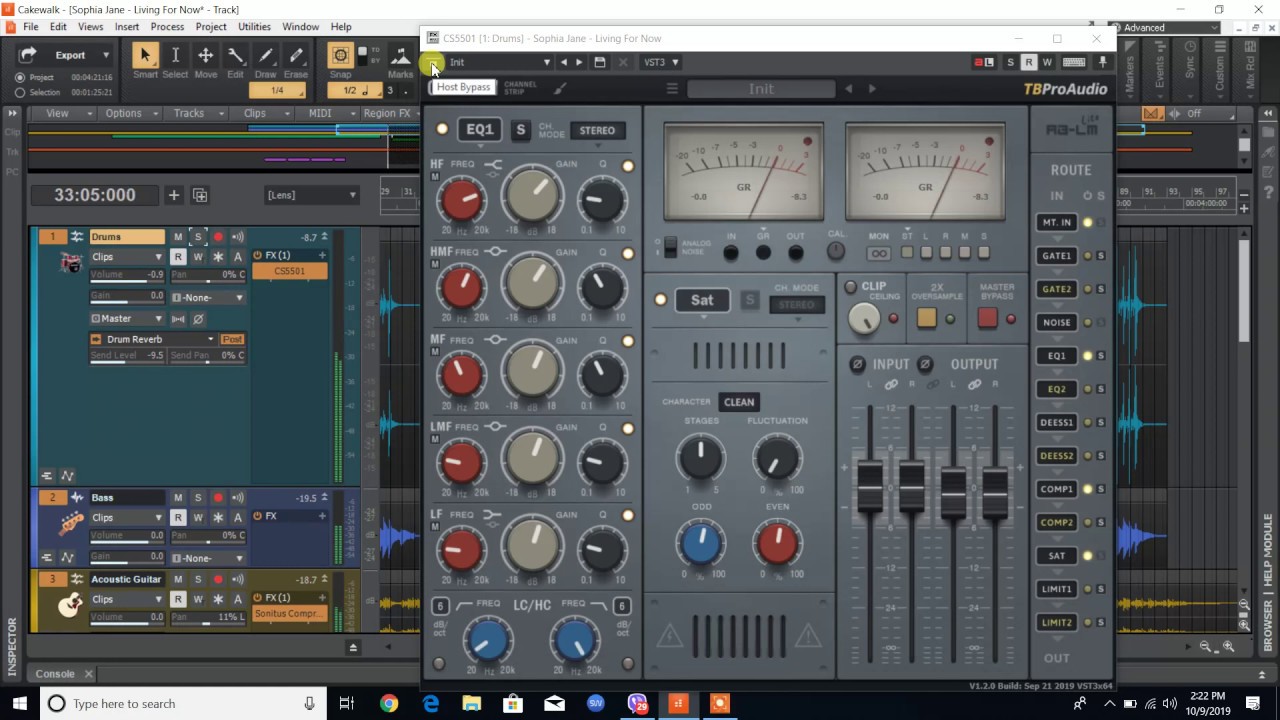
Task: Save preset with floppy disk icon
Action: pyautogui.click(x=600, y=62)
